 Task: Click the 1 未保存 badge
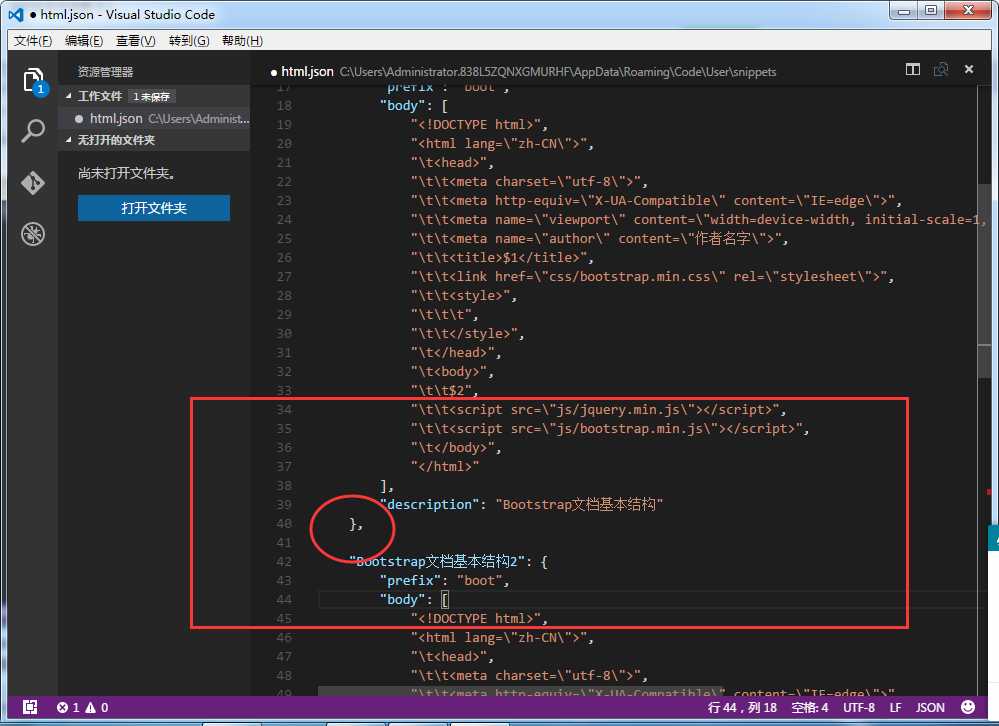pos(151,96)
